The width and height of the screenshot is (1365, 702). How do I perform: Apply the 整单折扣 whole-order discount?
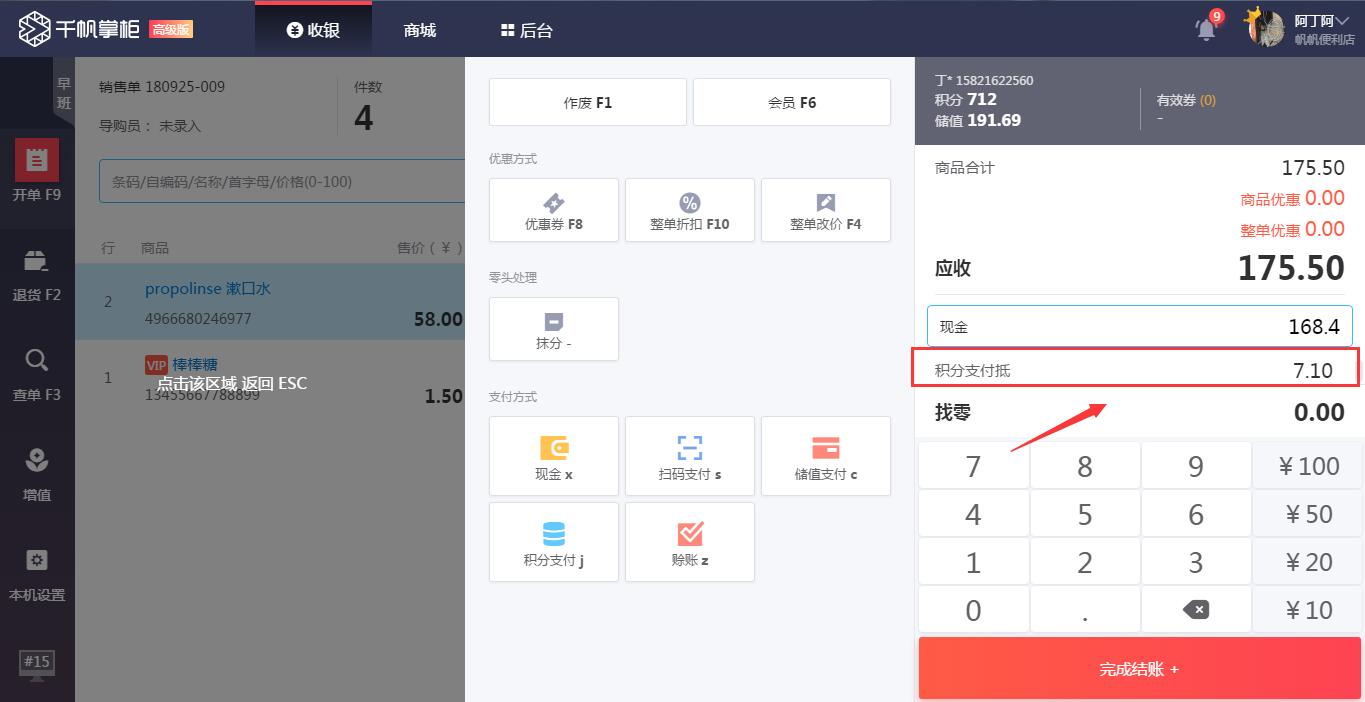click(689, 210)
